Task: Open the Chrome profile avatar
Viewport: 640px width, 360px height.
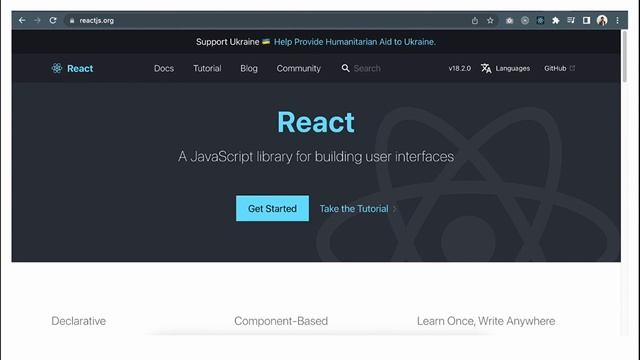Action: click(602, 20)
